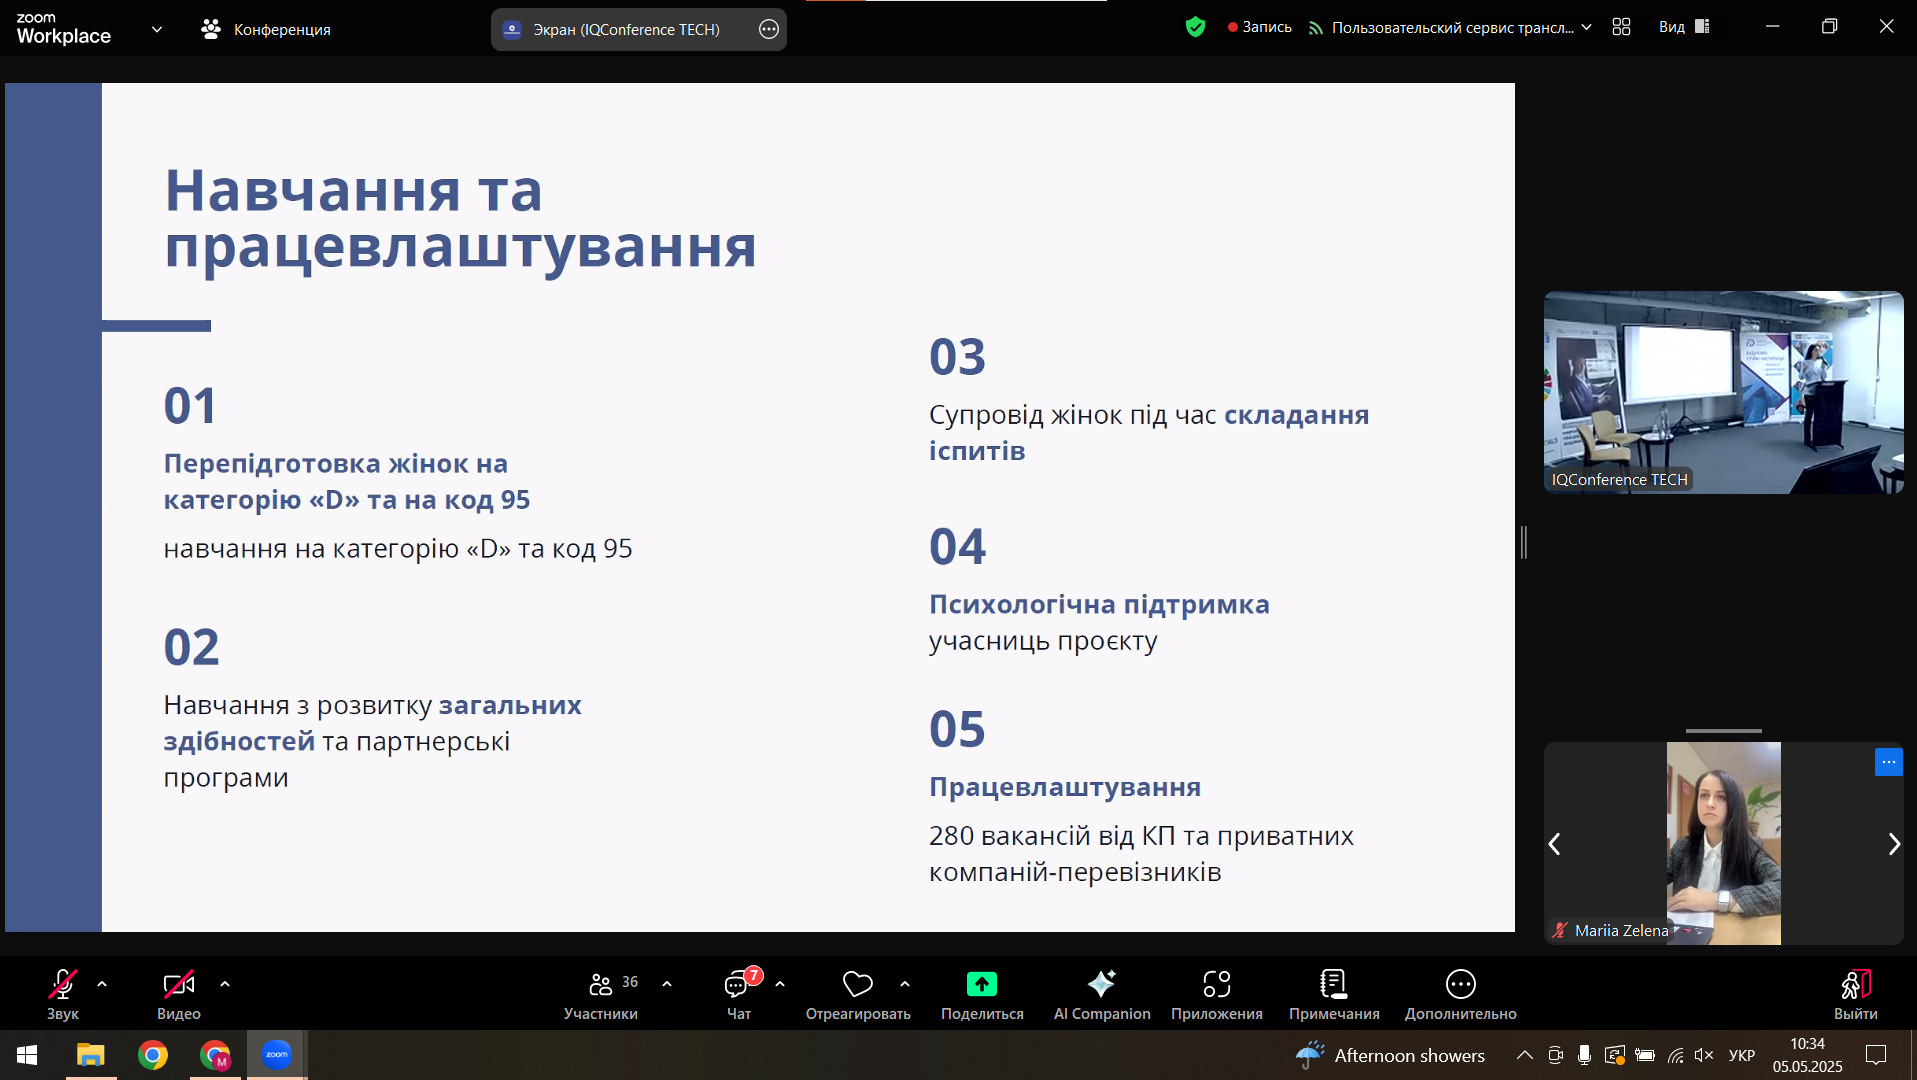Open reactions with Отреагировать heart icon
This screenshot has height=1080, width=1917.
point(858,994)
